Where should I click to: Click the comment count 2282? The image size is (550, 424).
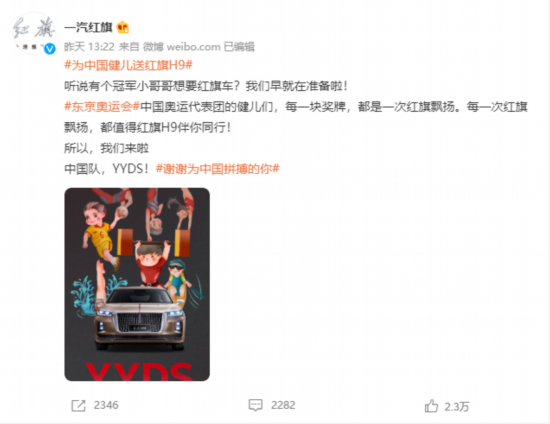[283, 405]
